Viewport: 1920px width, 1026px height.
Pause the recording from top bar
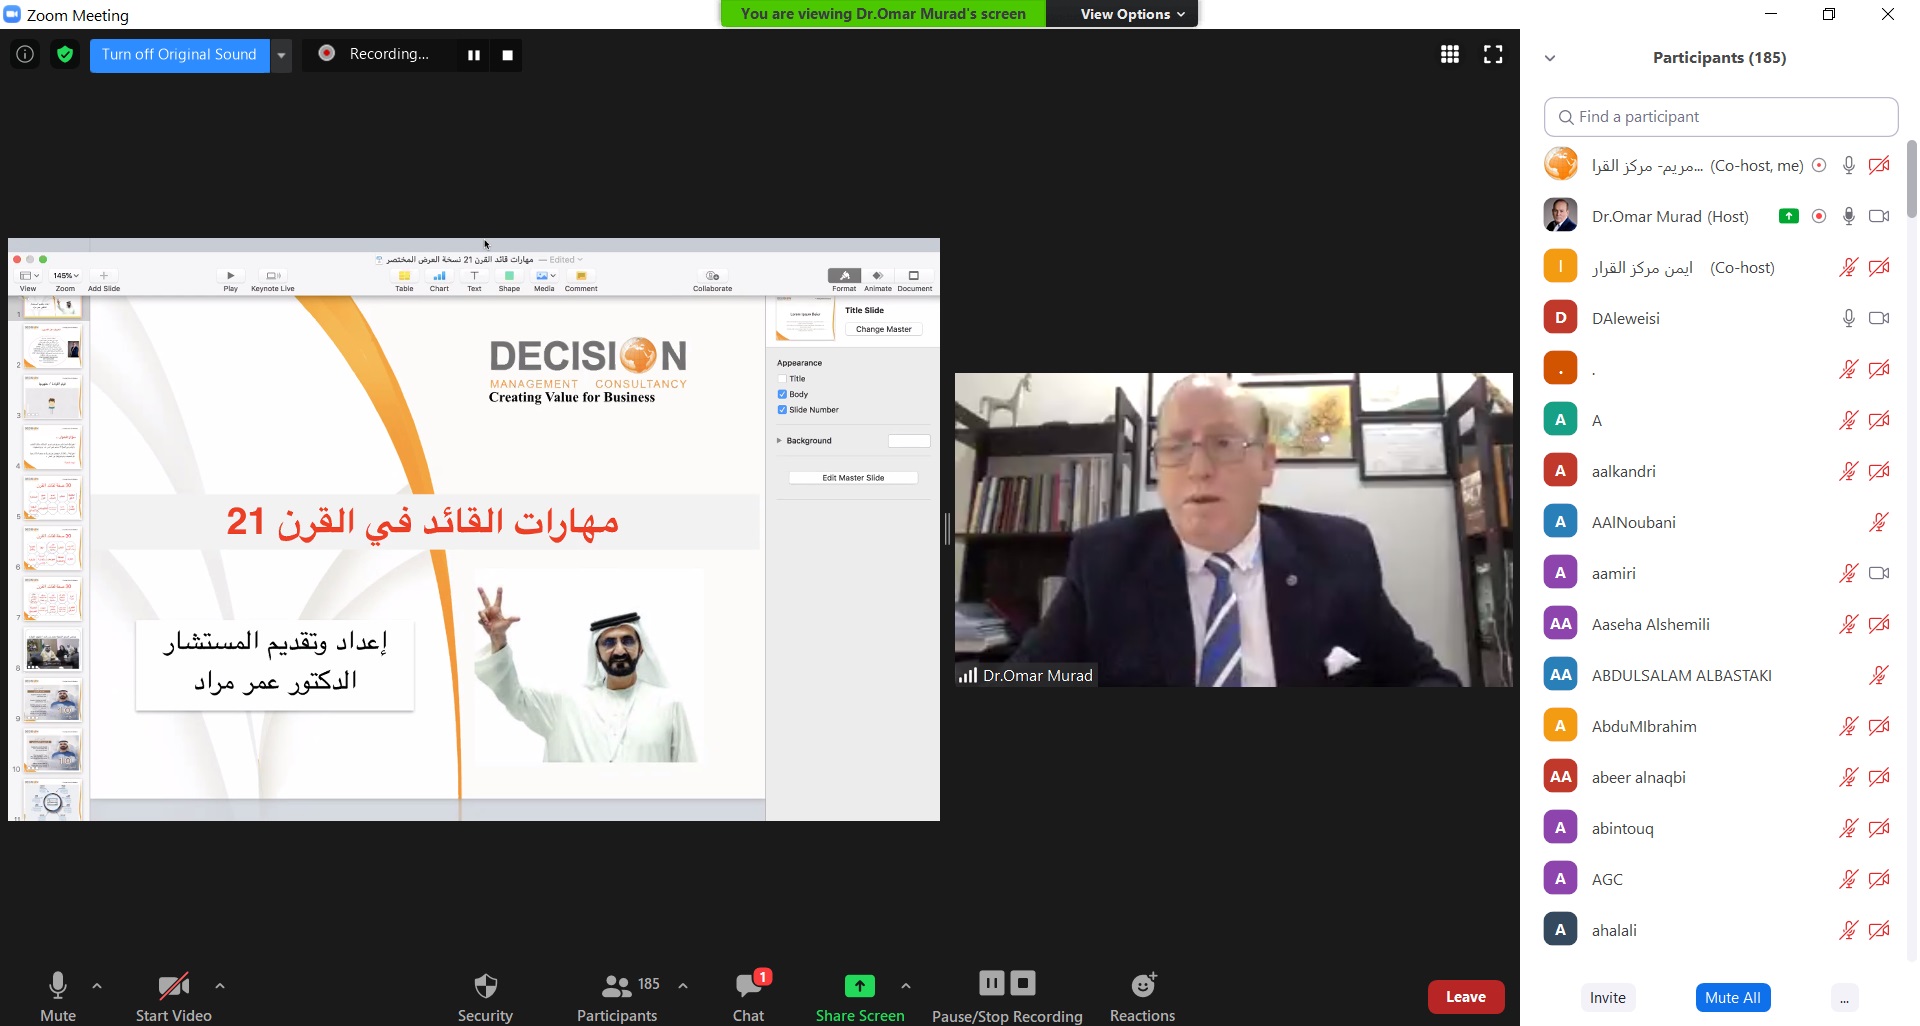click(x=474, y=55)
